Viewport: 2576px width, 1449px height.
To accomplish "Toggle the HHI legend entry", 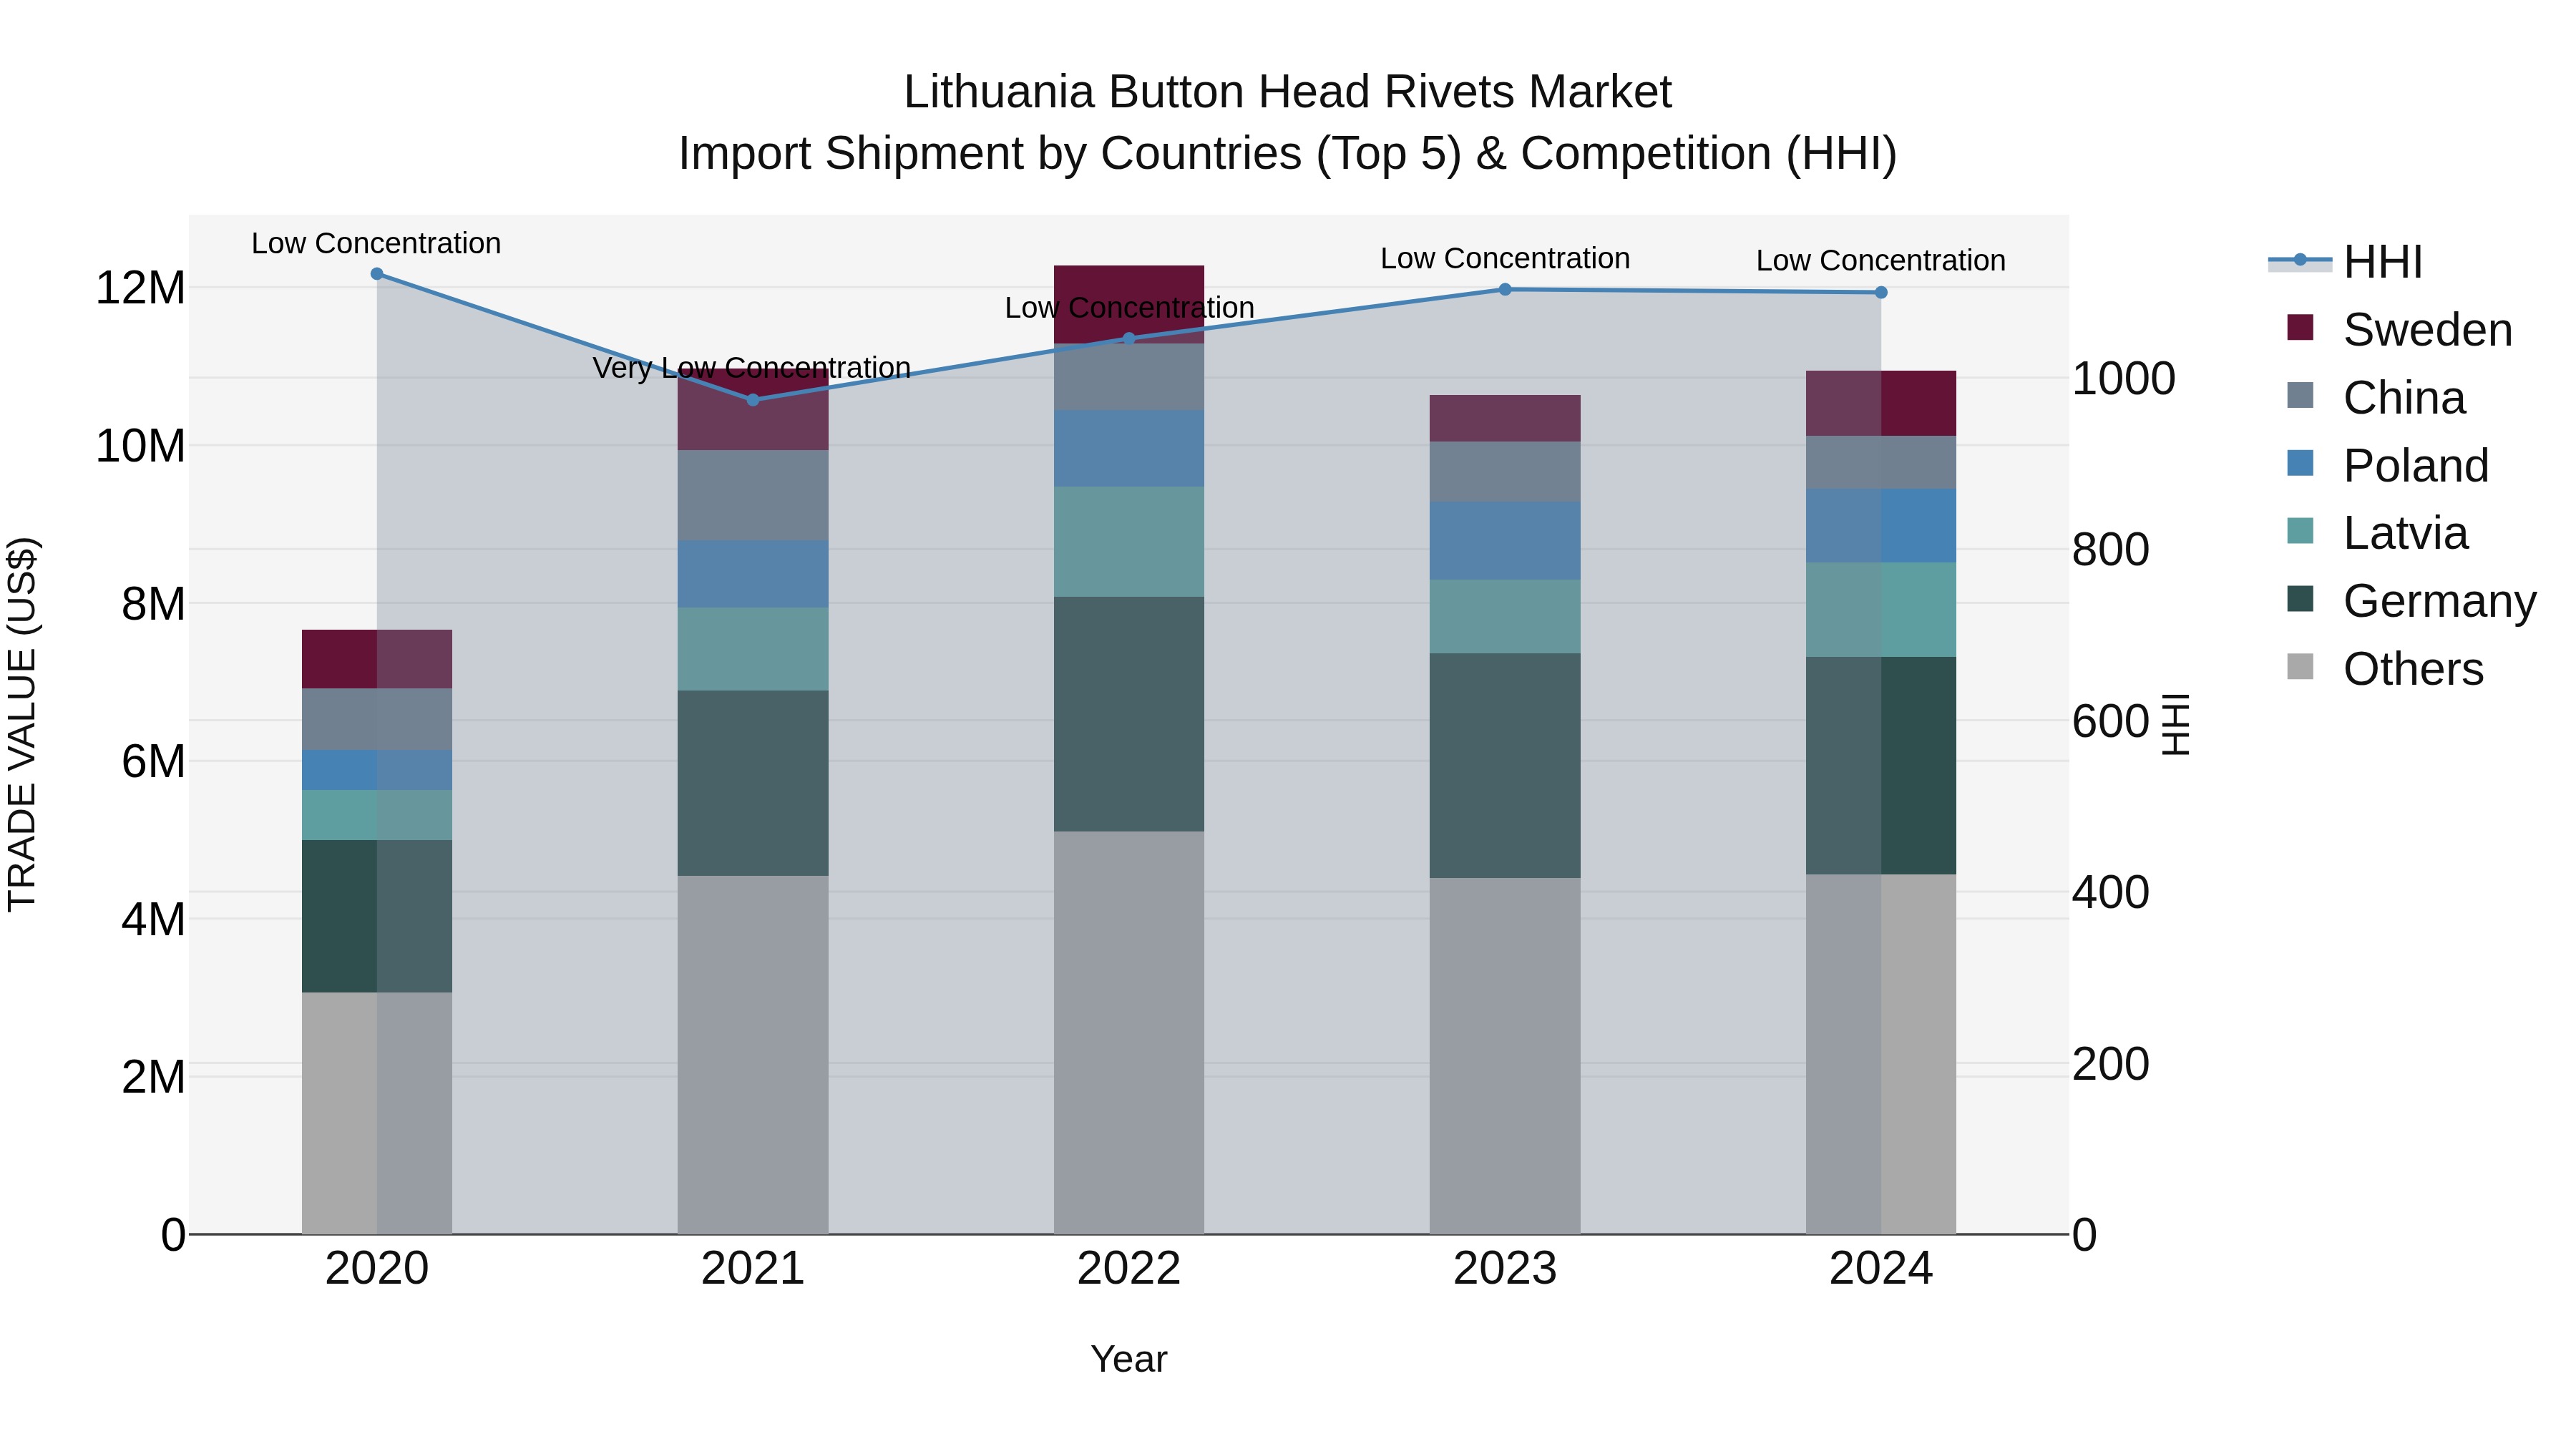I will click(2346, 262).
